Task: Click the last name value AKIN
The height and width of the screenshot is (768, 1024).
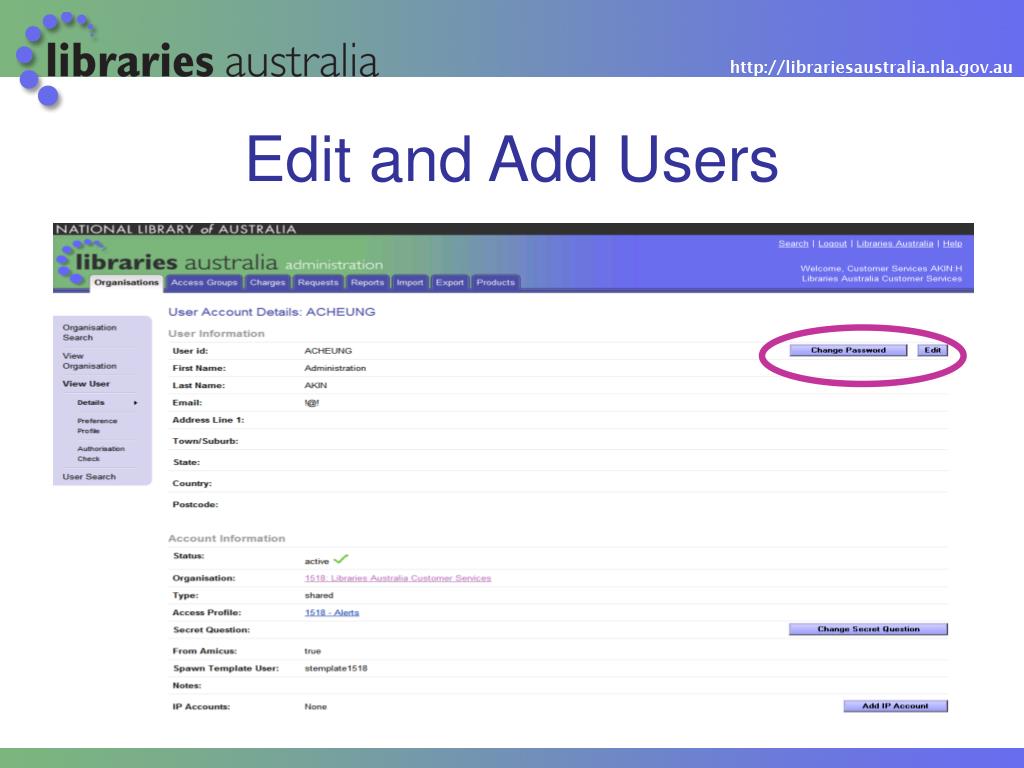Action: 315,385
